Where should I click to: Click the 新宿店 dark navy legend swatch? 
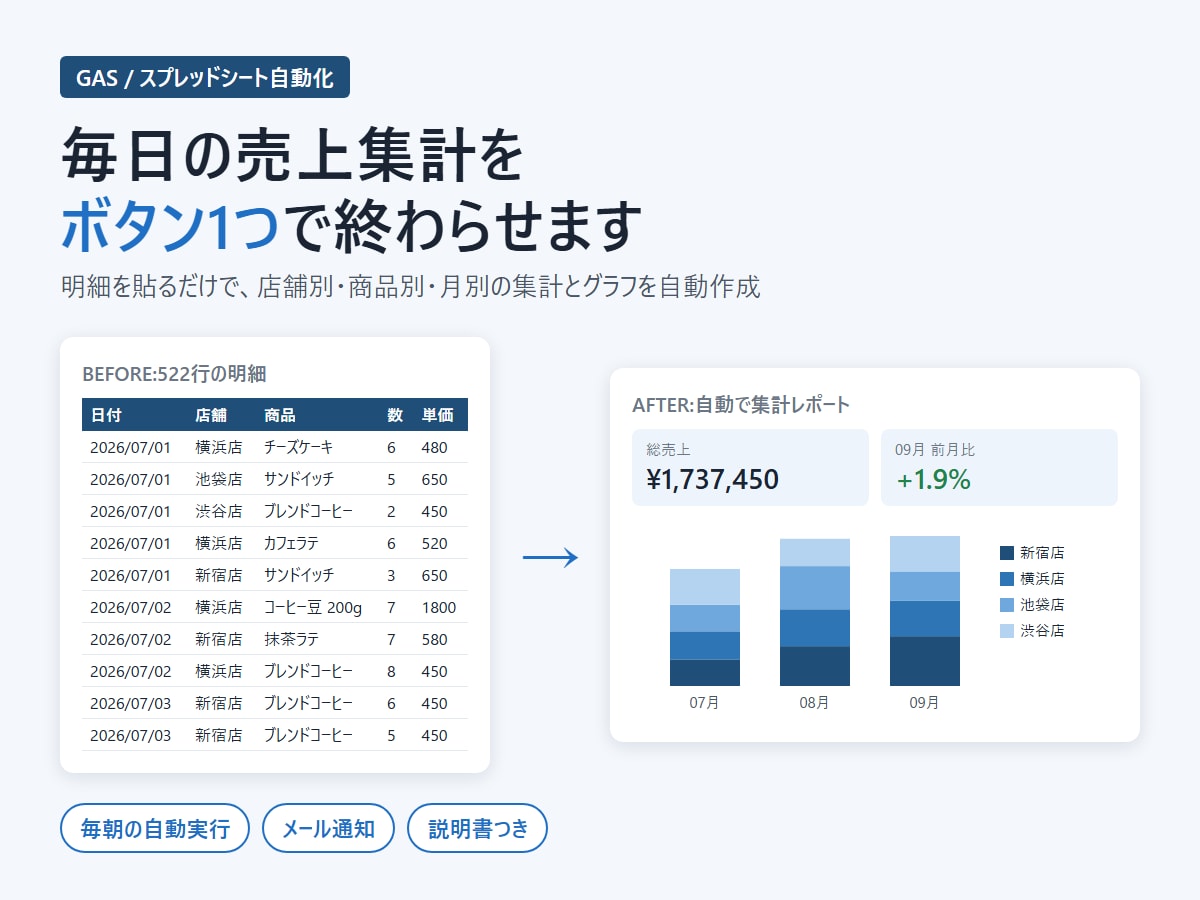click(x=1007, y=552)
